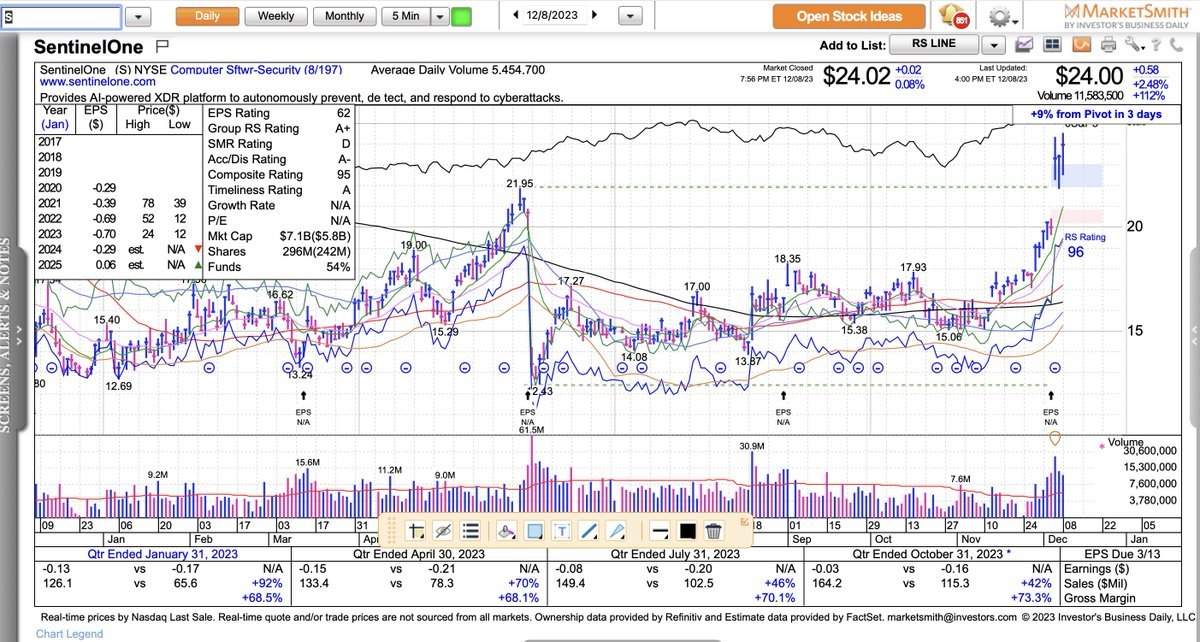Open the settings gear menu
The width and height of the screenshot is (1200, 642).
click(1002, 17)
